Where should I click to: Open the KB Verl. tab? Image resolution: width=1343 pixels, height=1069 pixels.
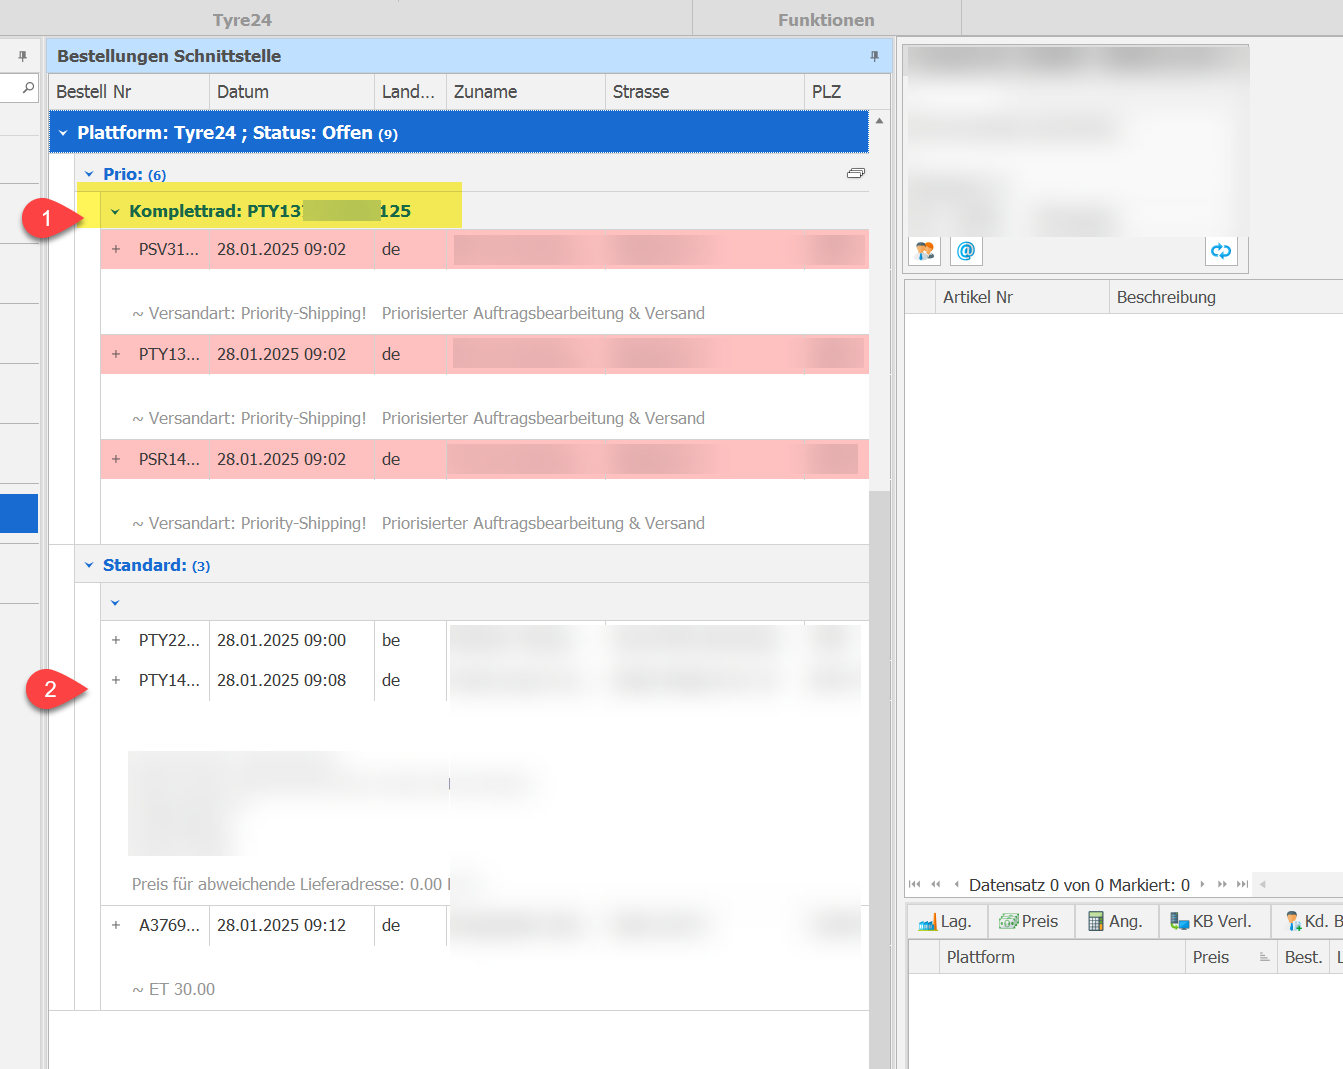(1213, 921)
